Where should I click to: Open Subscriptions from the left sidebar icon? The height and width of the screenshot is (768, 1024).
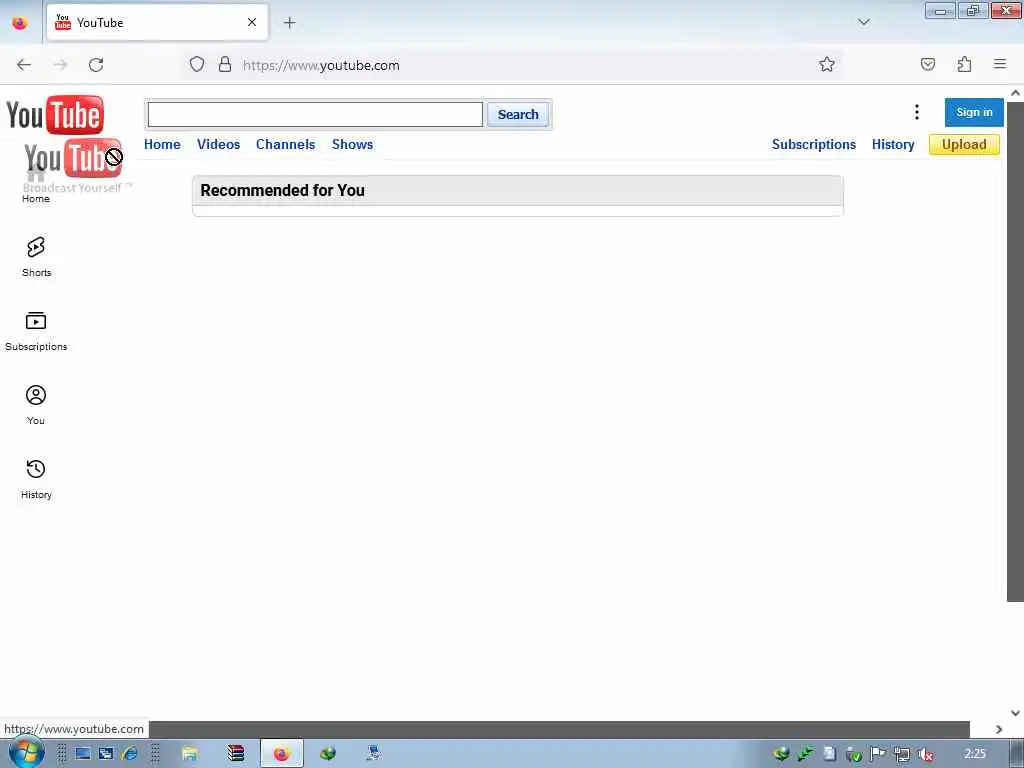[x=36, y=331]
